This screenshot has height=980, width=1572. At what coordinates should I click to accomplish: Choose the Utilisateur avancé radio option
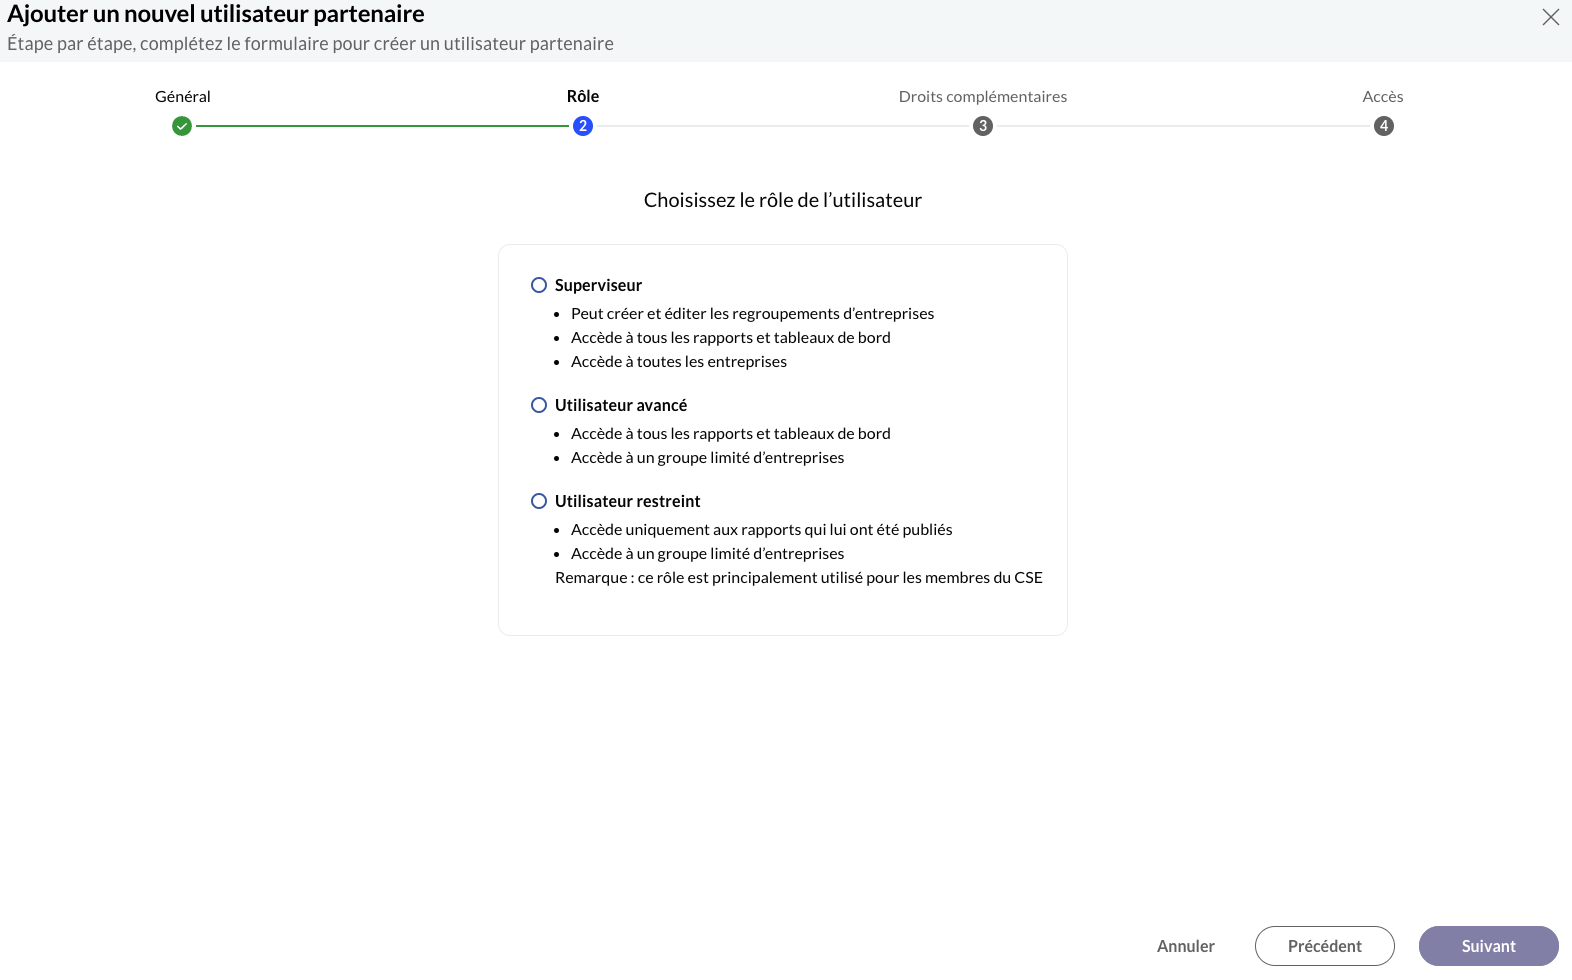coord(539,405)
